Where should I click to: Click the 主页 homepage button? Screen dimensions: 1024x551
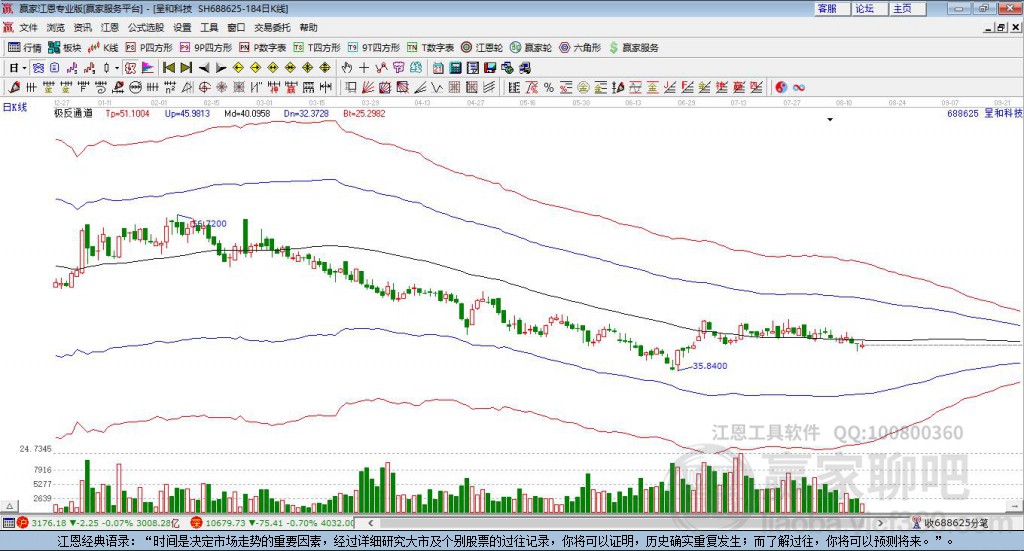[907, 8]
